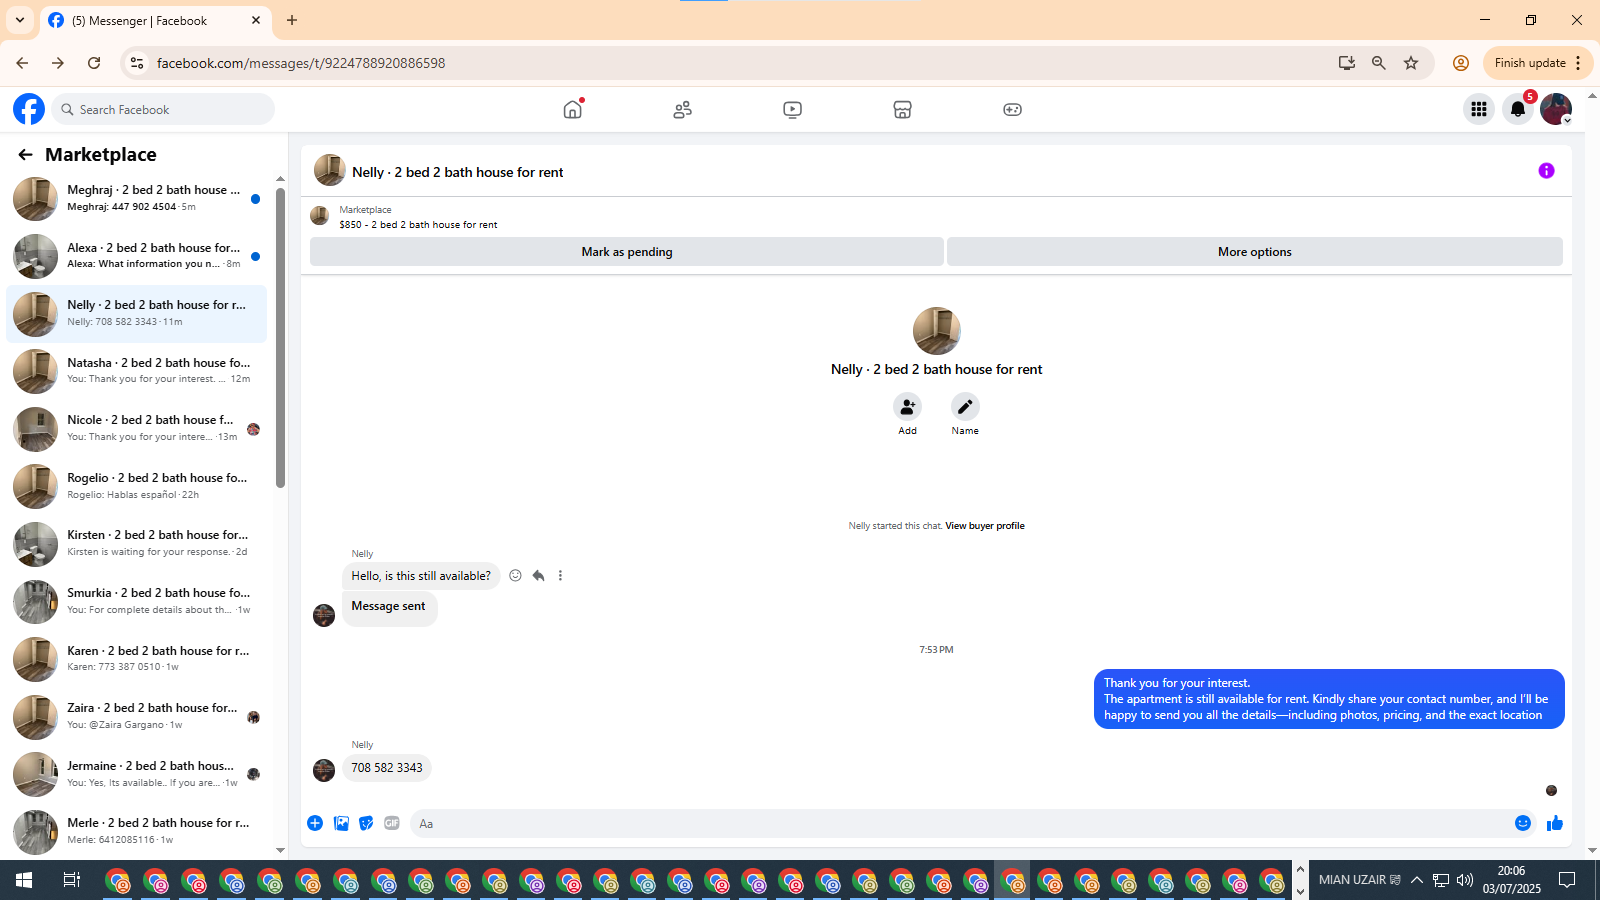
Task: Open the Facebook home feed icon
Action: (x=572, y=110)
